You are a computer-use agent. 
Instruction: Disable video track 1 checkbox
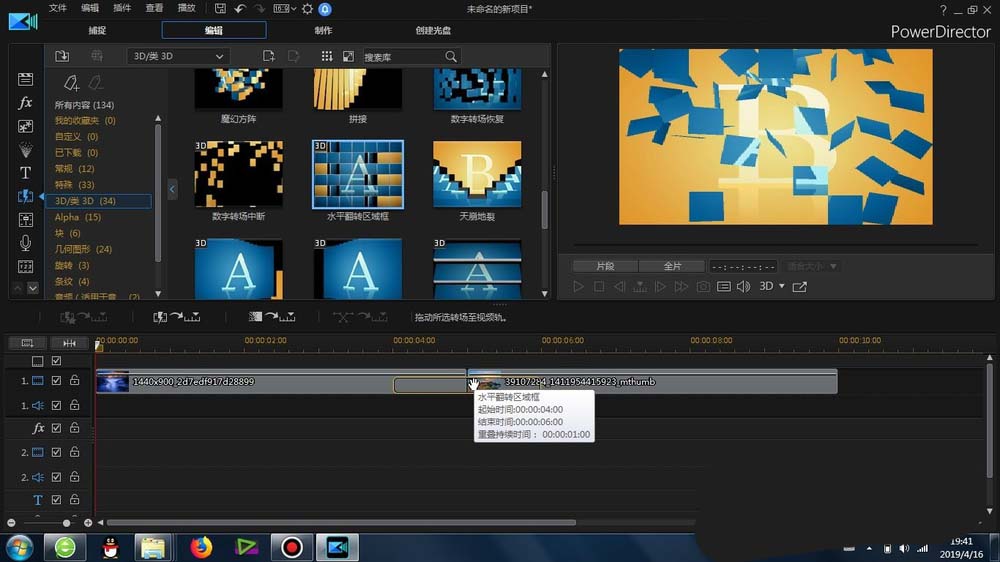pyautogui.click(x=57, y=381)
